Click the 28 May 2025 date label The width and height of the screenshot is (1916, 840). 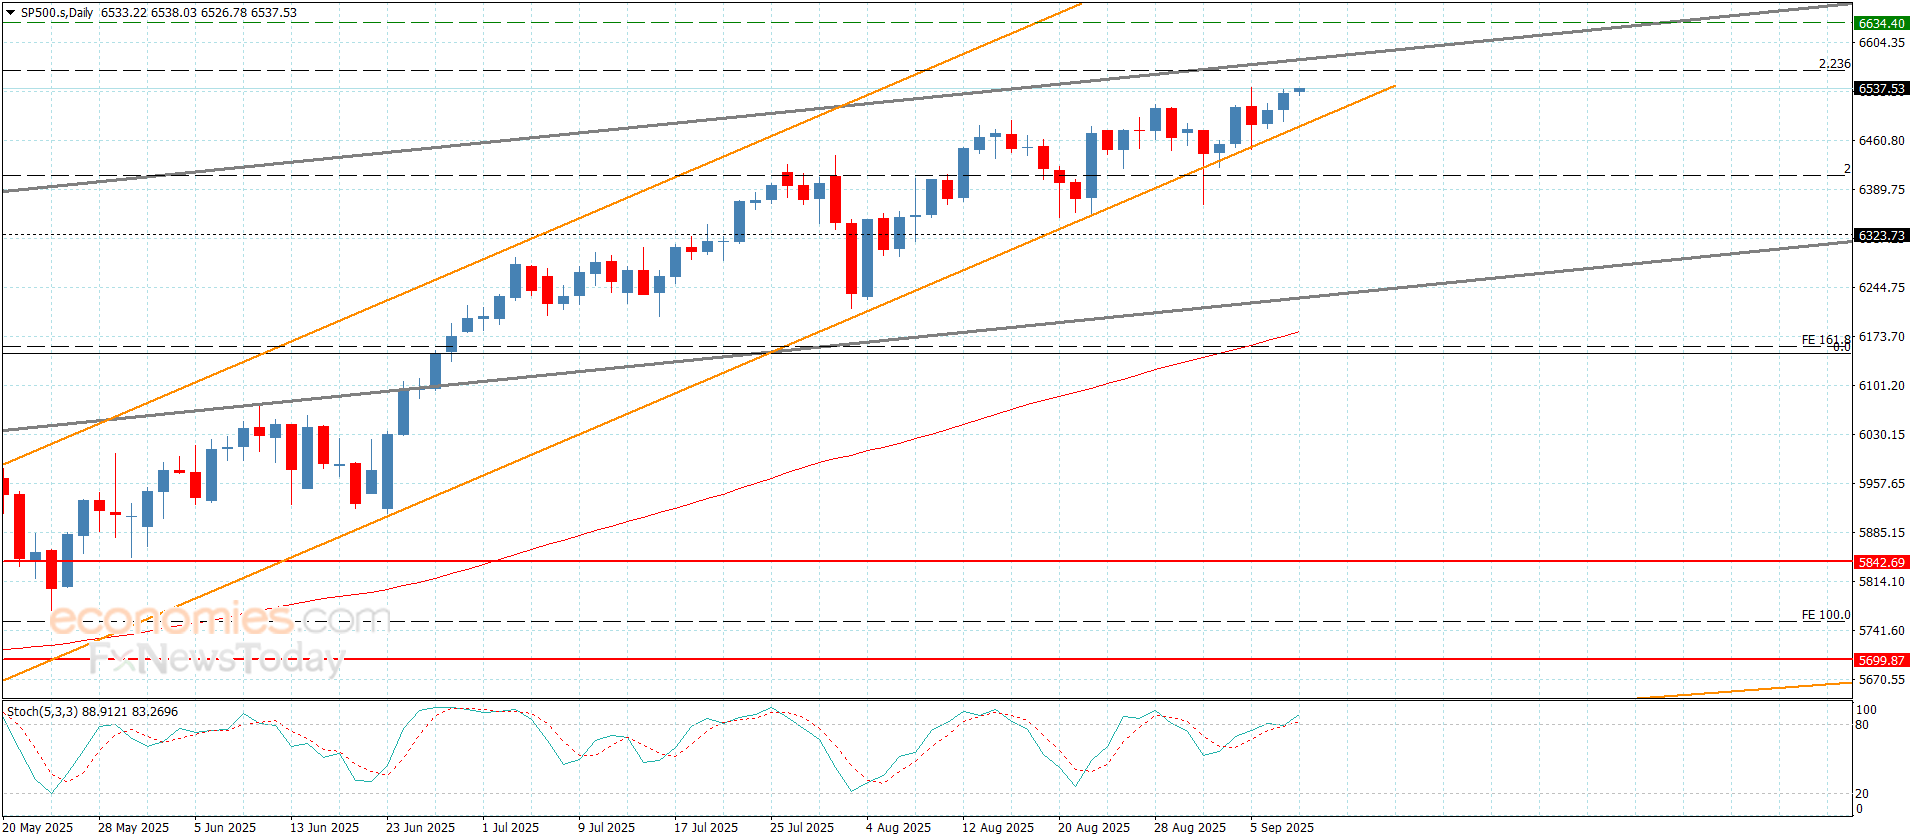click(x=134, y=827)
